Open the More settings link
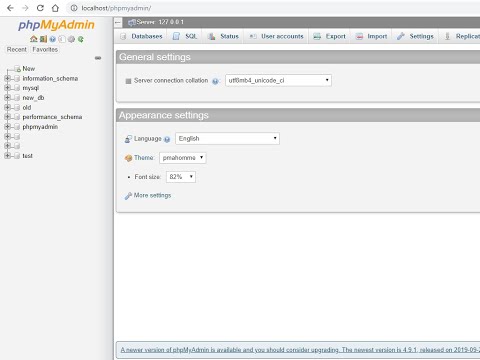Image resolution: width=480 pixels, height=360 pixels. (152, 196)
